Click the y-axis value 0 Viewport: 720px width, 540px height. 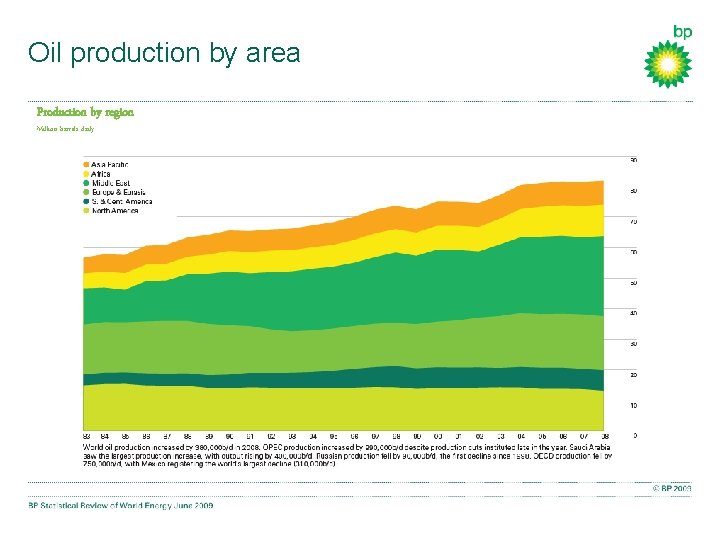635,435
